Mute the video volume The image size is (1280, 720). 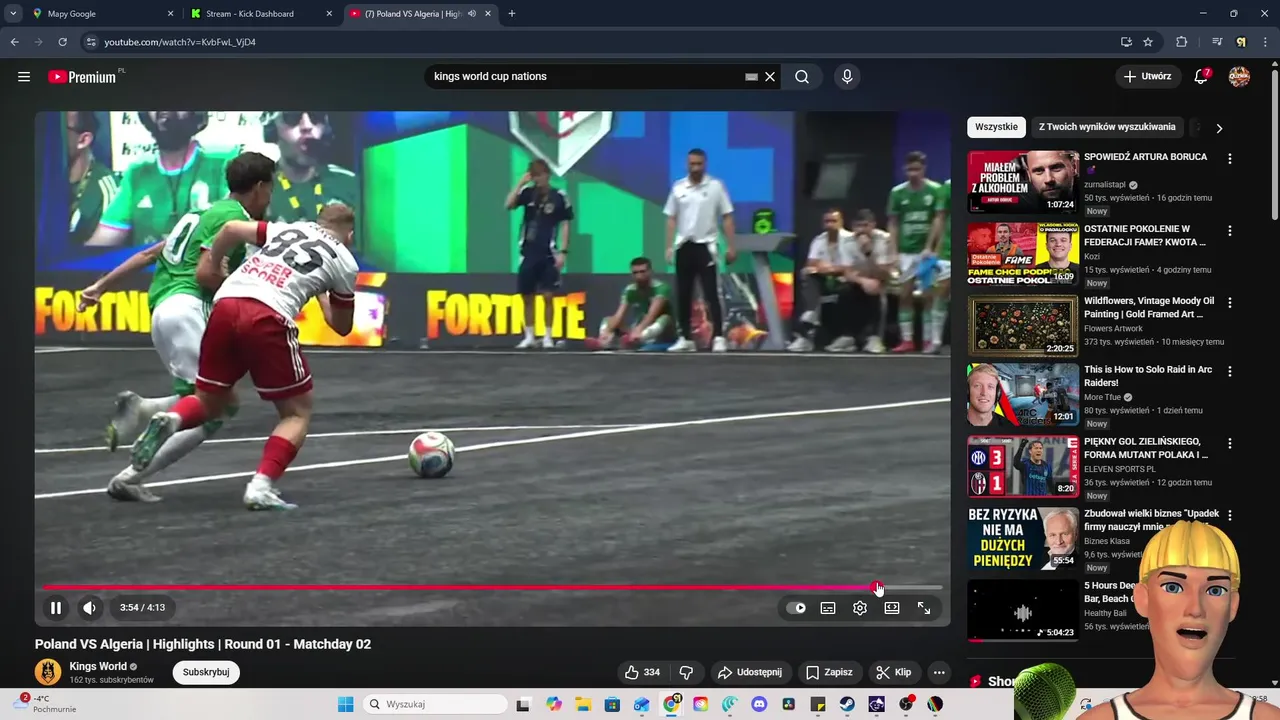[89, 608]
